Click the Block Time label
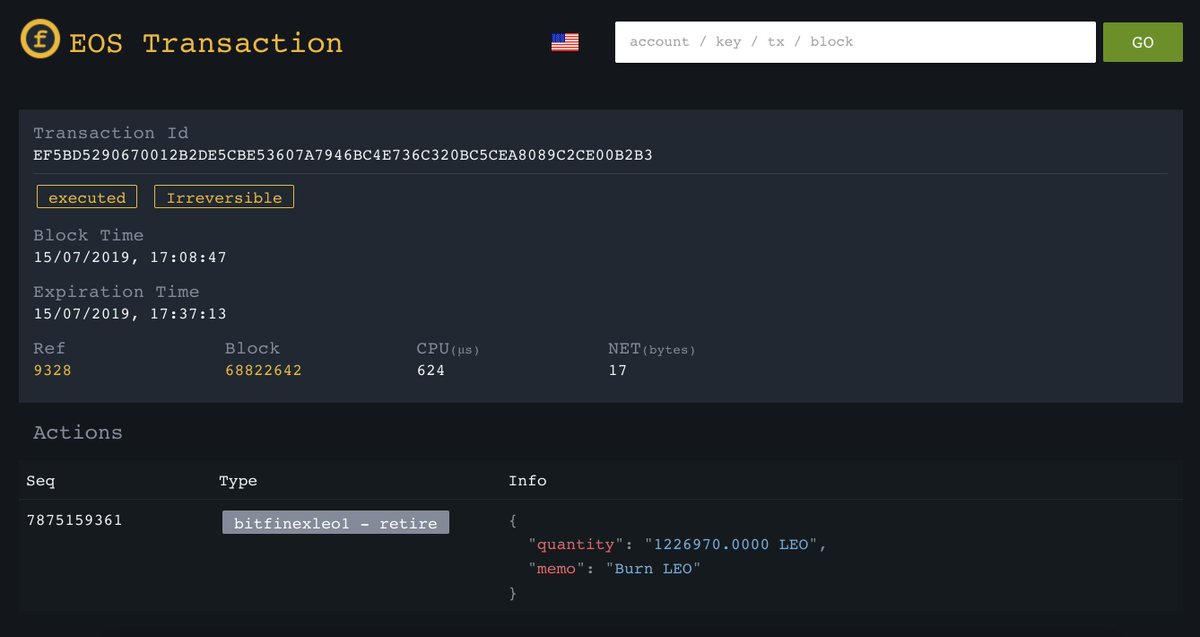Screen dimensions: 1200x637 coord(89,235)
